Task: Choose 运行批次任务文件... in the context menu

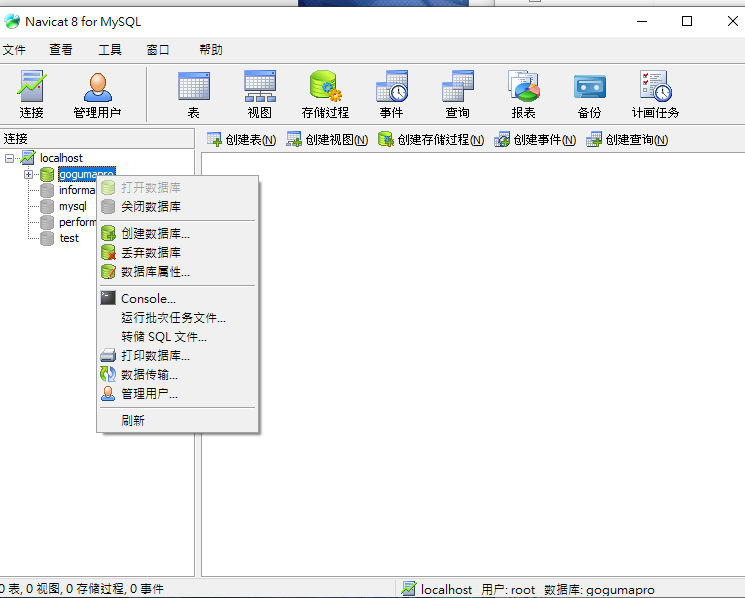Action: (x=178, y=317)
